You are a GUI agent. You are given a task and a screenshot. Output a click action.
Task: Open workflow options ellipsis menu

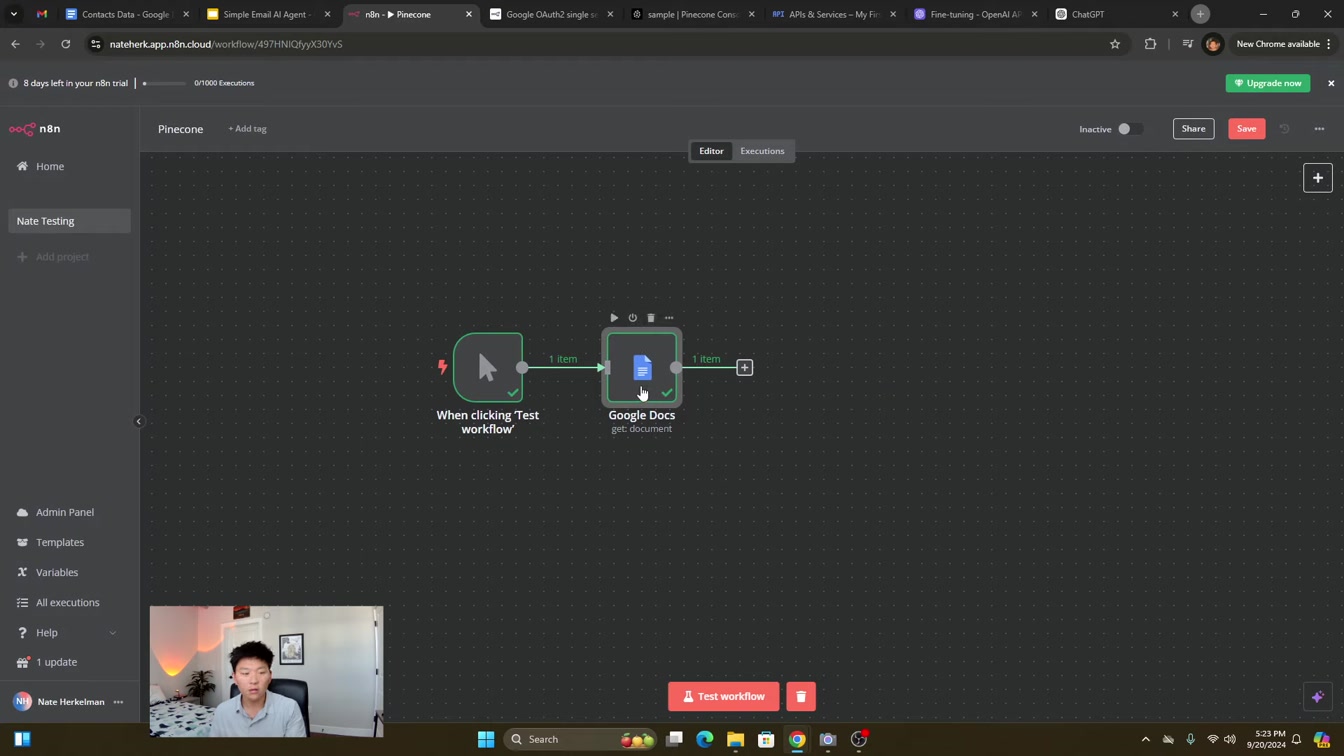pyautogui.click(x=1319, y=129)
